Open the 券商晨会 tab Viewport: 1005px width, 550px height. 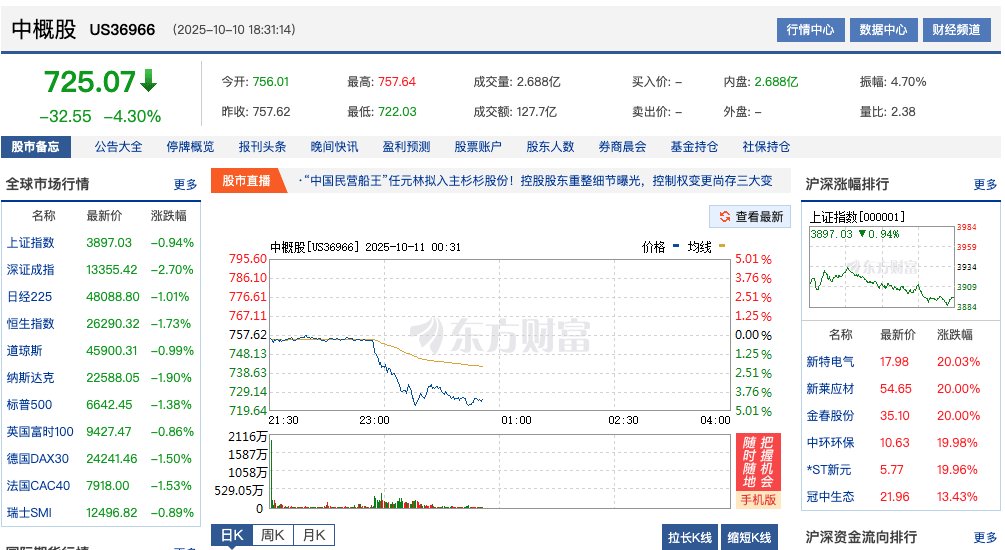[x=622, y=147]
